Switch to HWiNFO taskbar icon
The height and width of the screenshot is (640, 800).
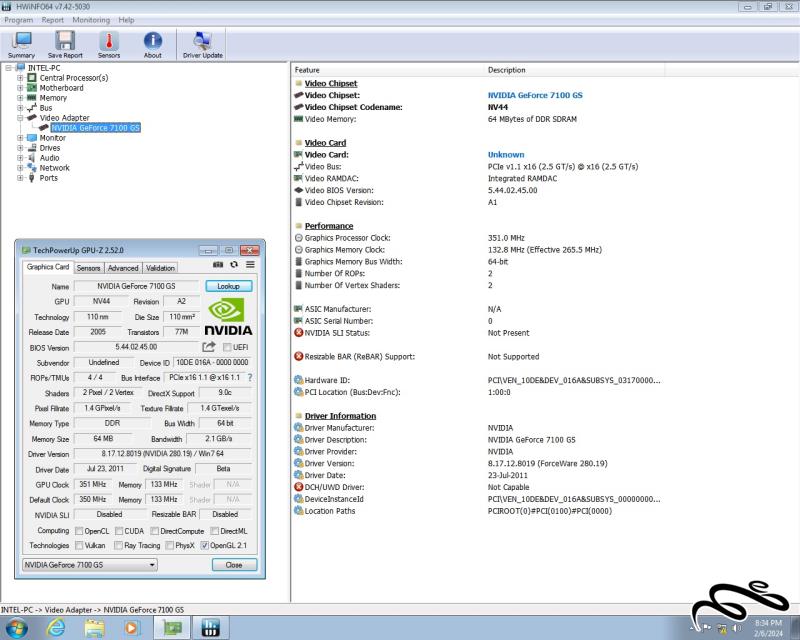(x=210, y=628)
